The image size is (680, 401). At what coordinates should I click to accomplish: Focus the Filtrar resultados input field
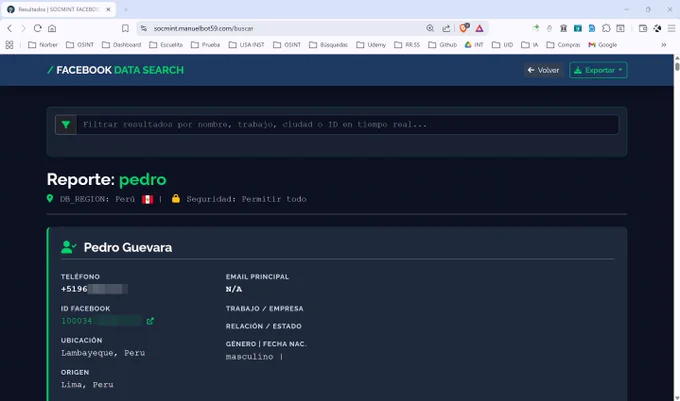click(x=348, y=125)
